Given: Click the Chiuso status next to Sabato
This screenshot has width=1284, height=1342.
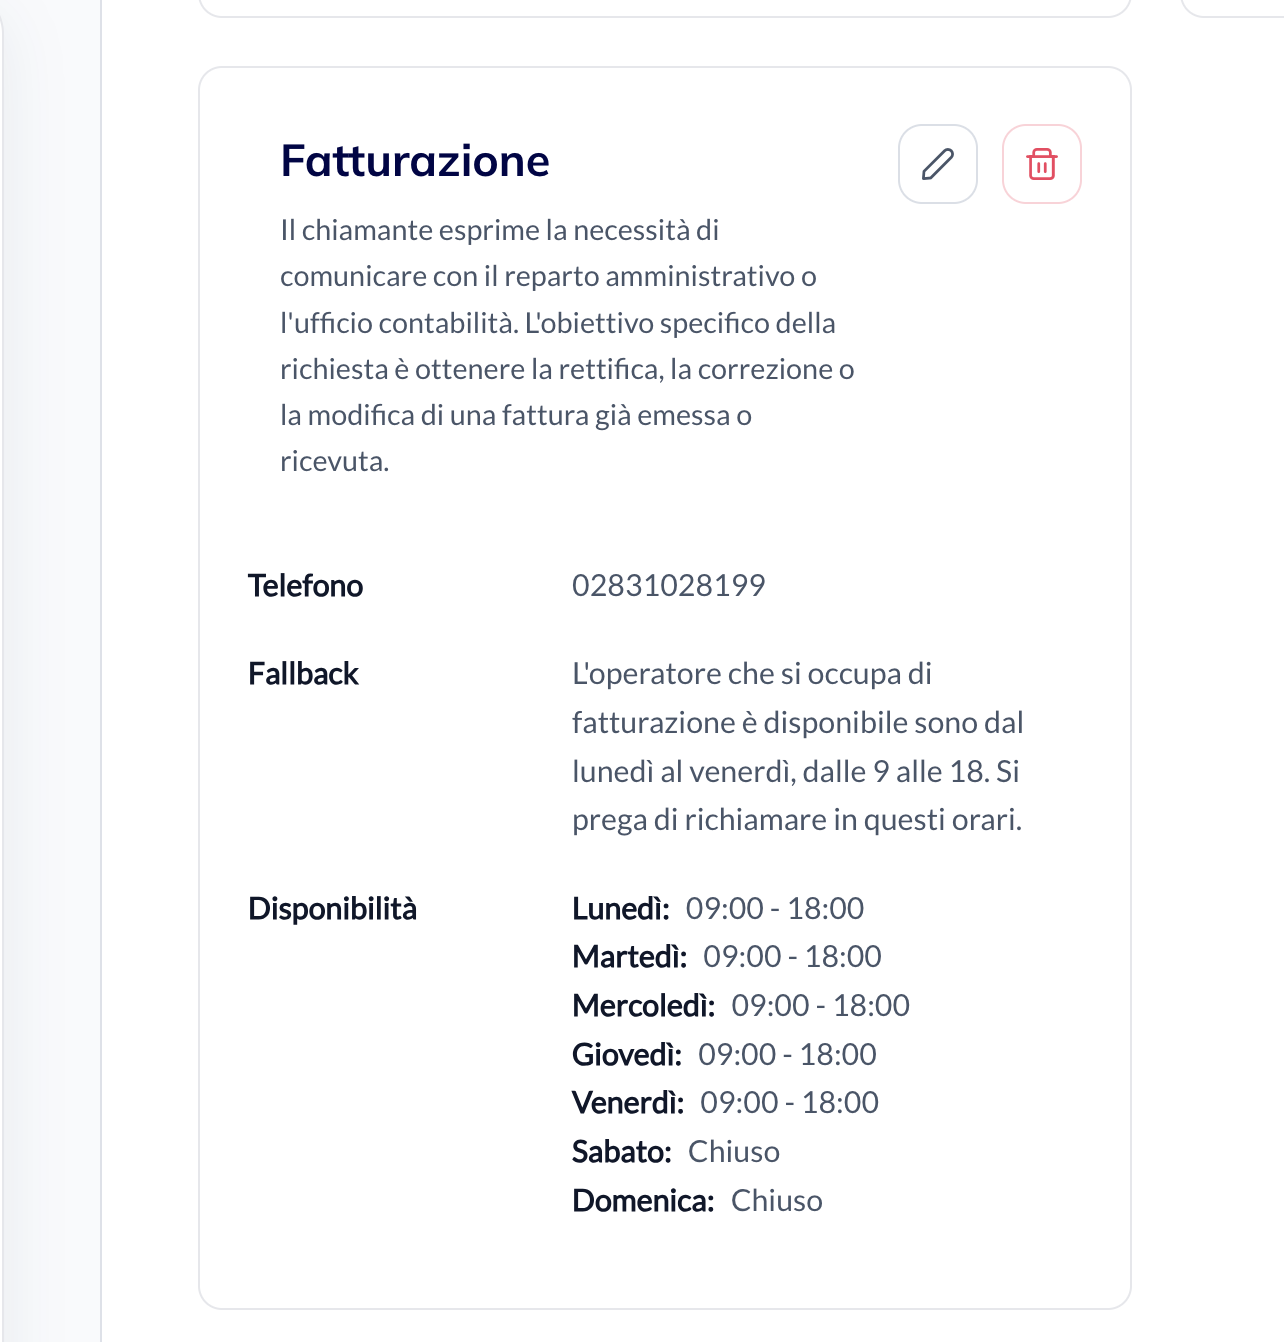Looking at the screenshot, I should coord(734,1152).
